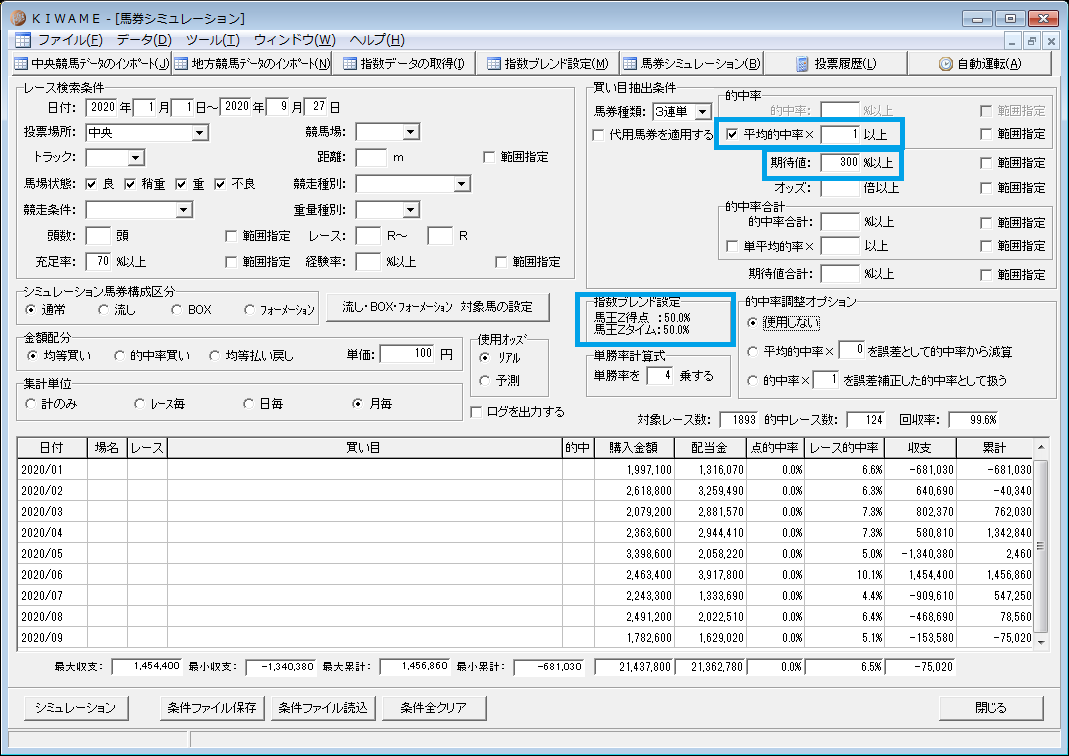Click the 収支 column header
The height and width of the screenshot is (756, 1069).
click(x=920, y=448)
